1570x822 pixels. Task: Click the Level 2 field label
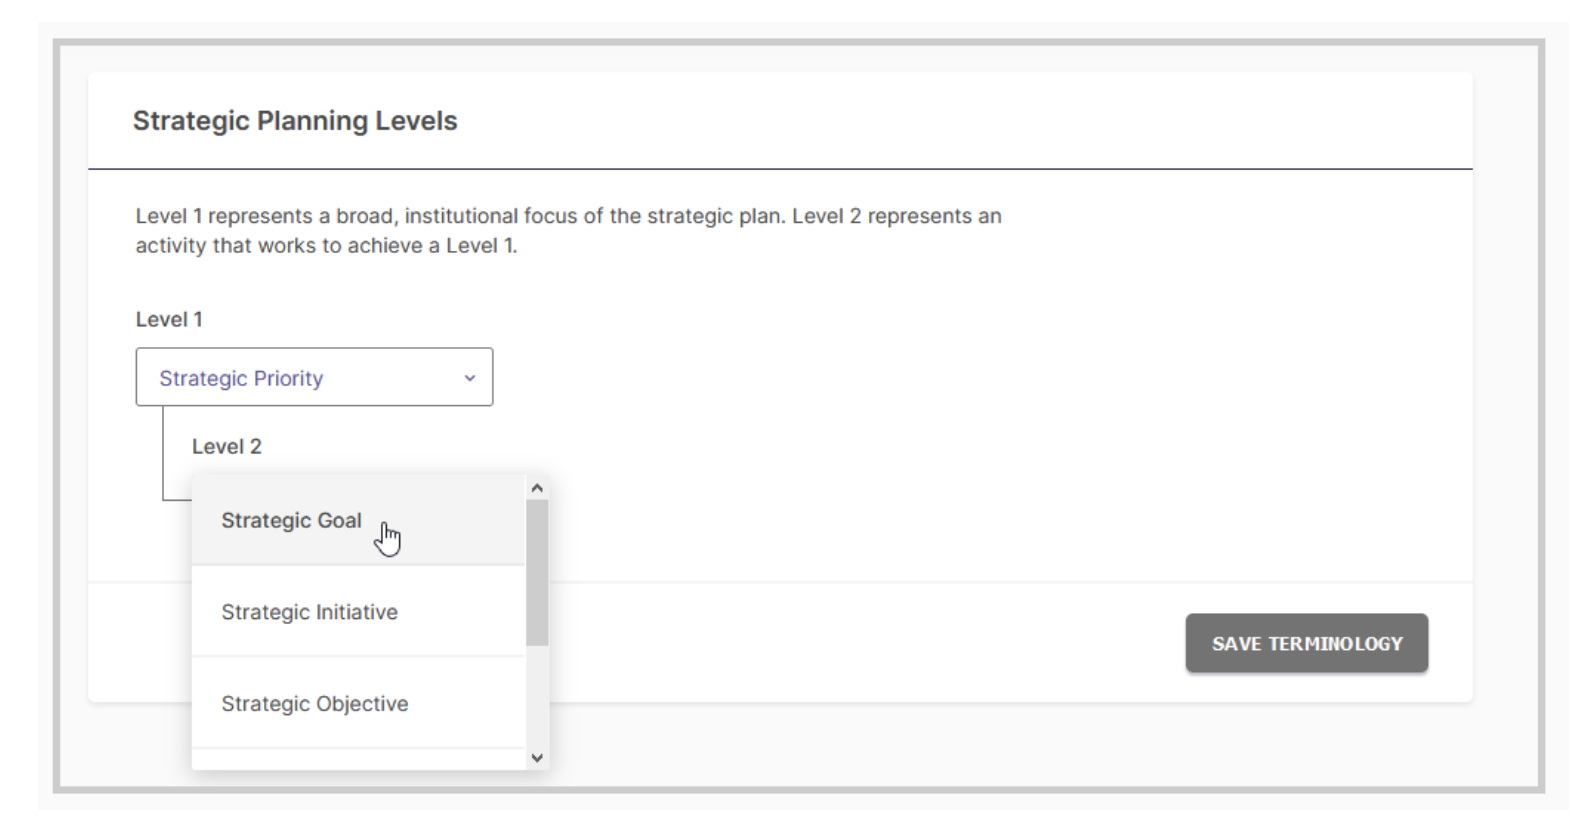(x=227, y=446)
